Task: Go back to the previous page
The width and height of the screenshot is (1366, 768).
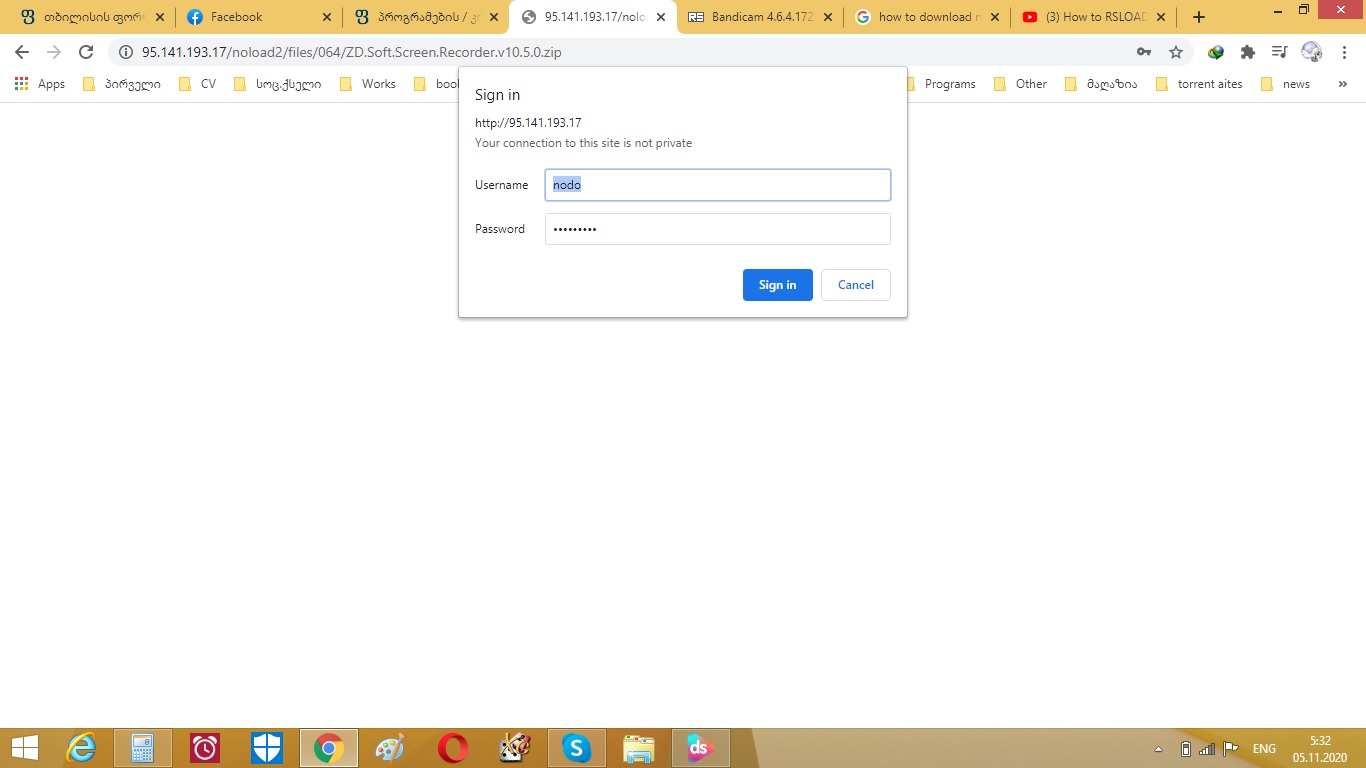Action: pyautogui.click(x=22, y=52)
